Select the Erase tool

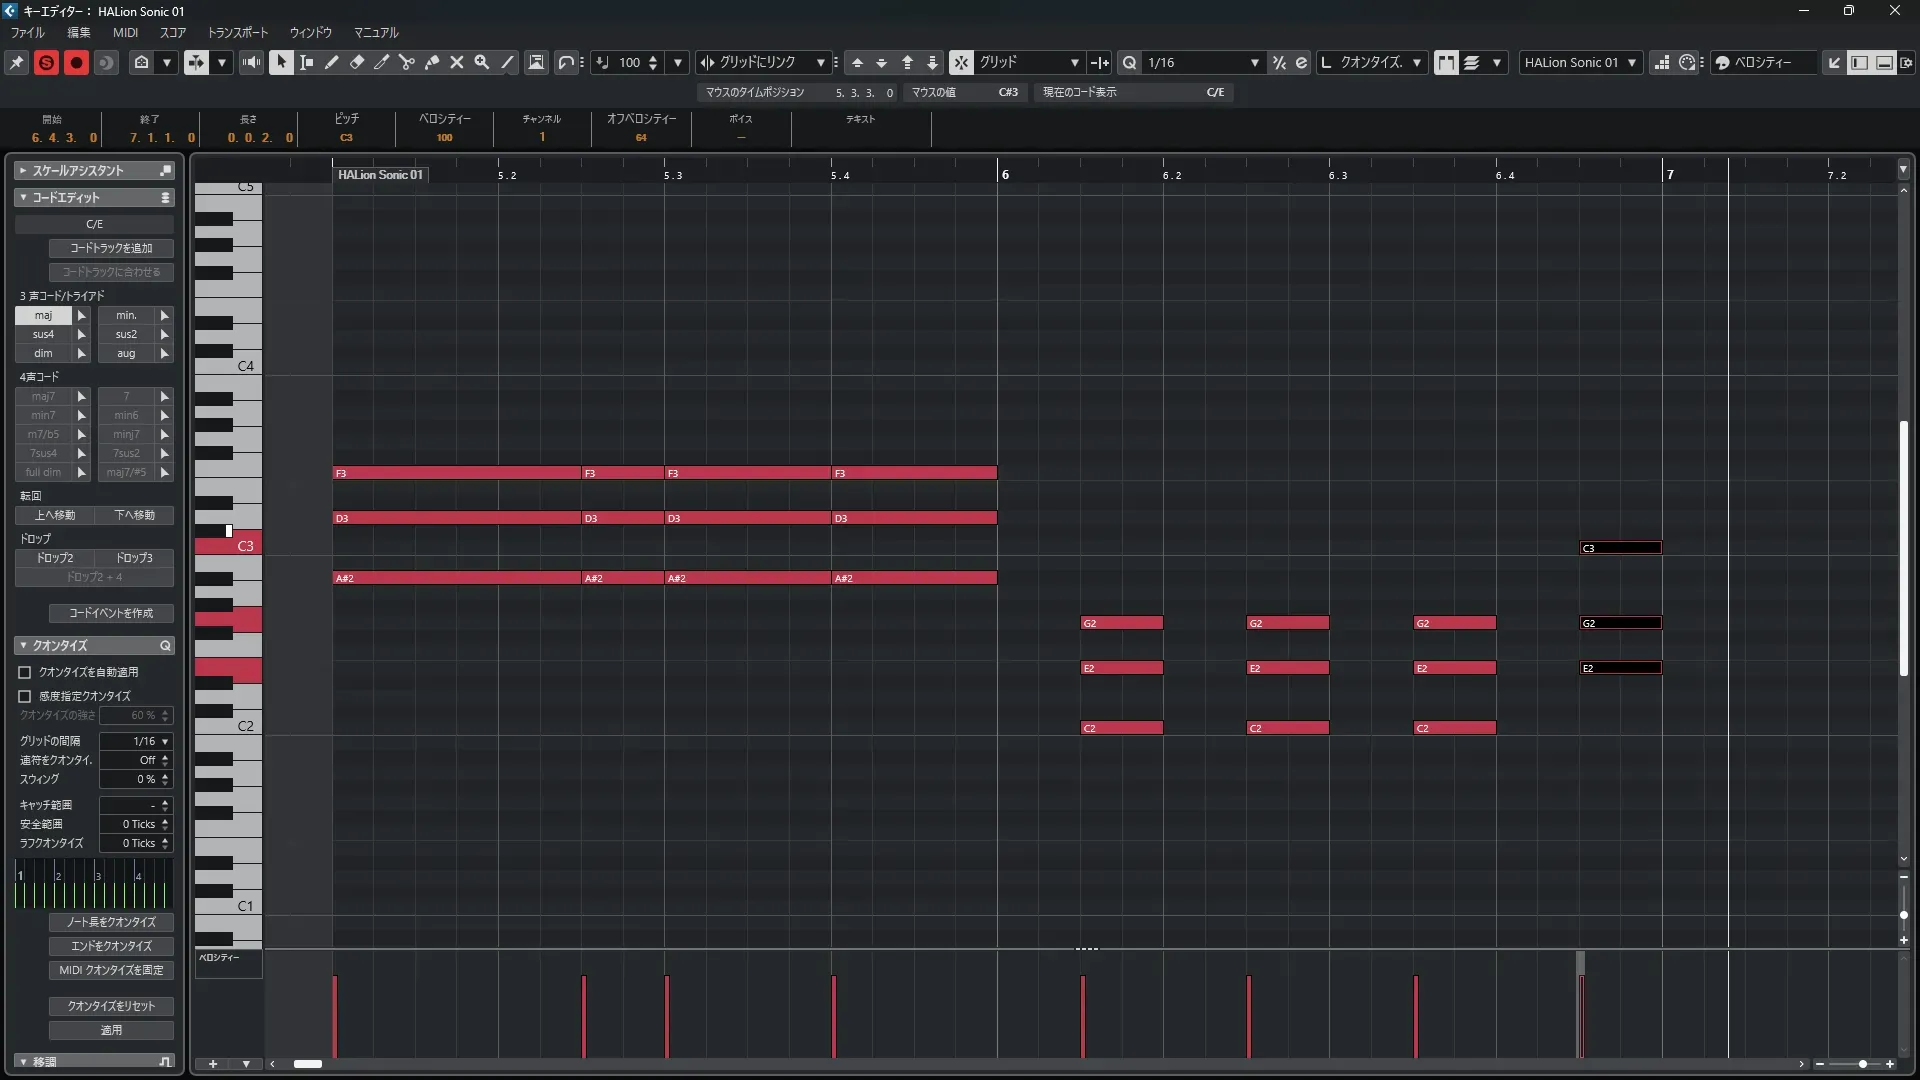click(x=357, y=62)
